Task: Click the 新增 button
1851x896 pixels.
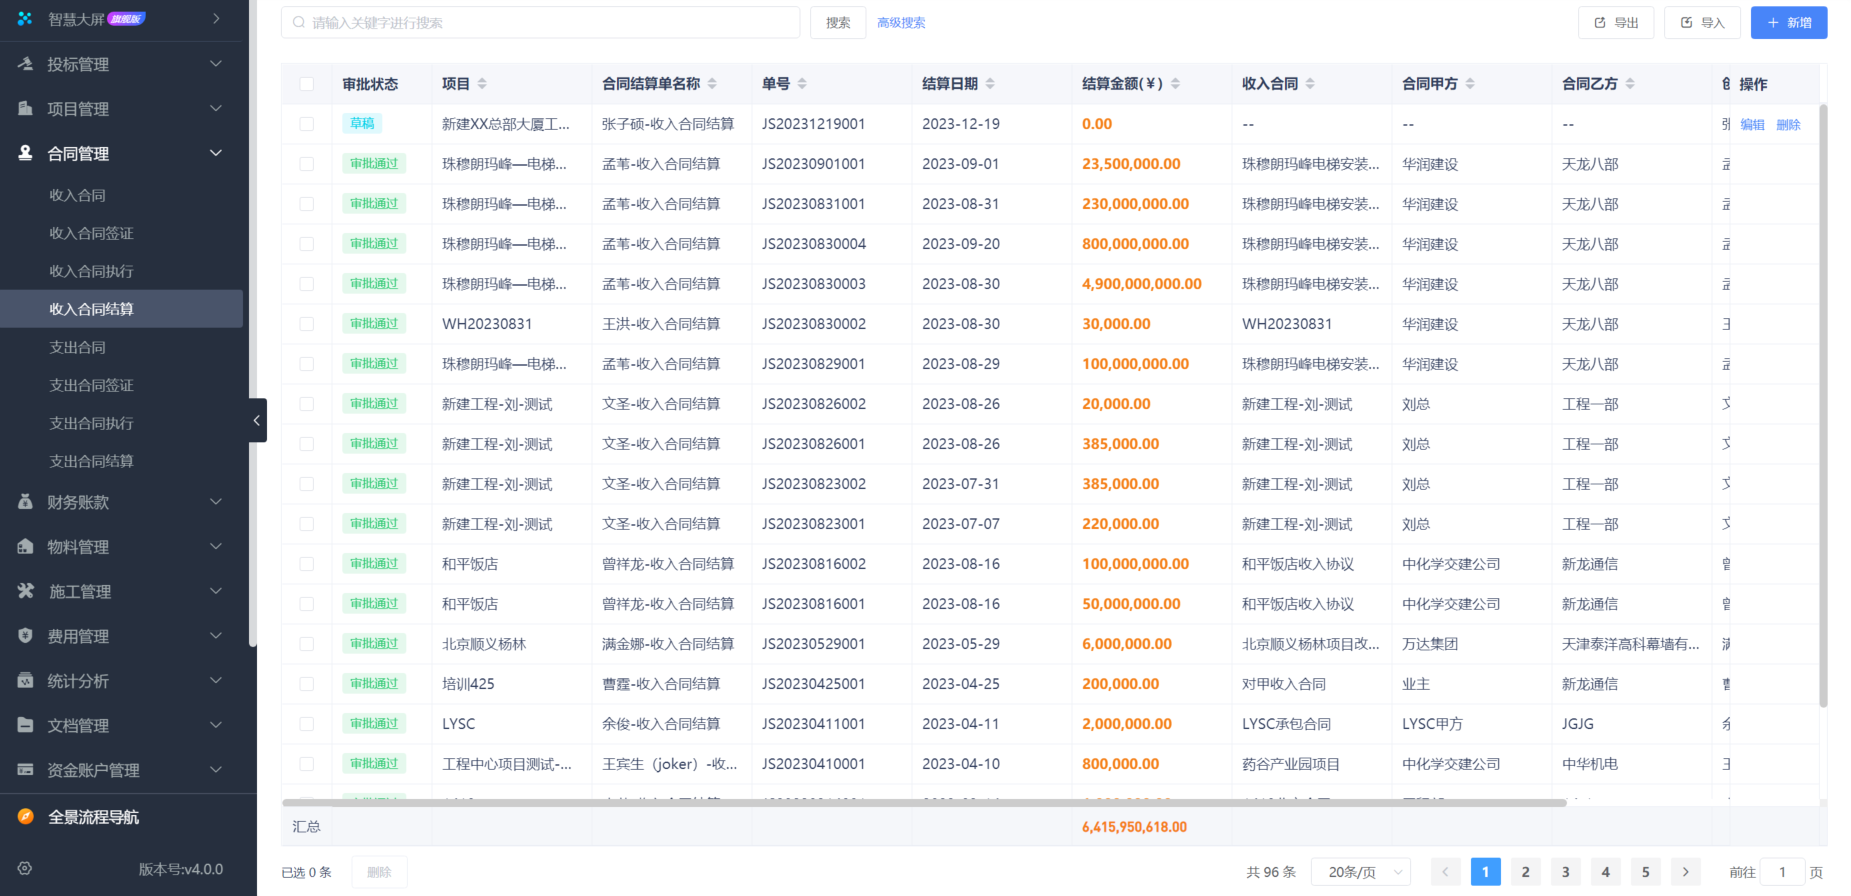Action: tap(1788, 23)
